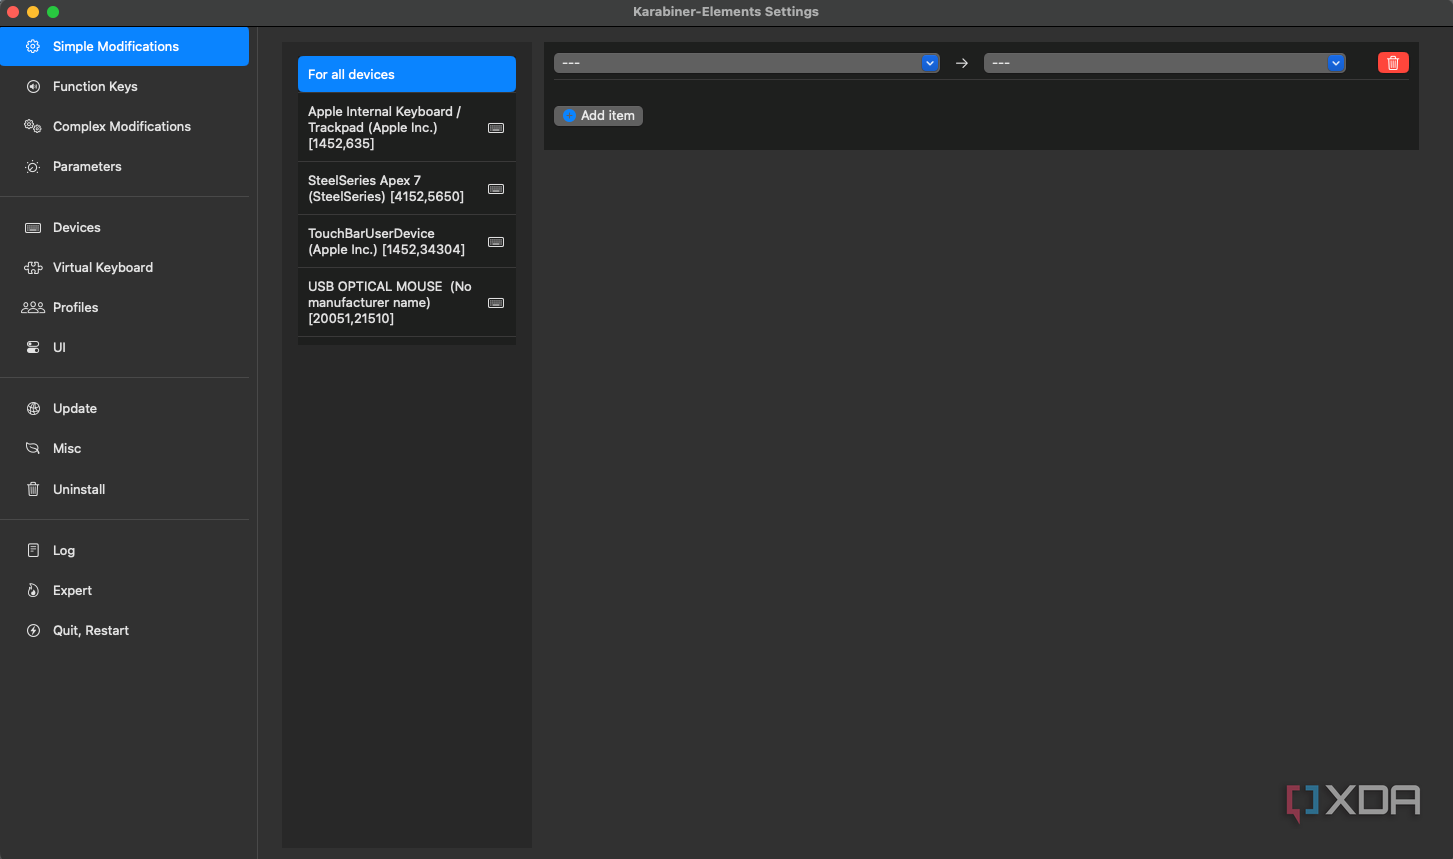
Task: Click the Misc leaf icon
Action: [x=33, y=449]
